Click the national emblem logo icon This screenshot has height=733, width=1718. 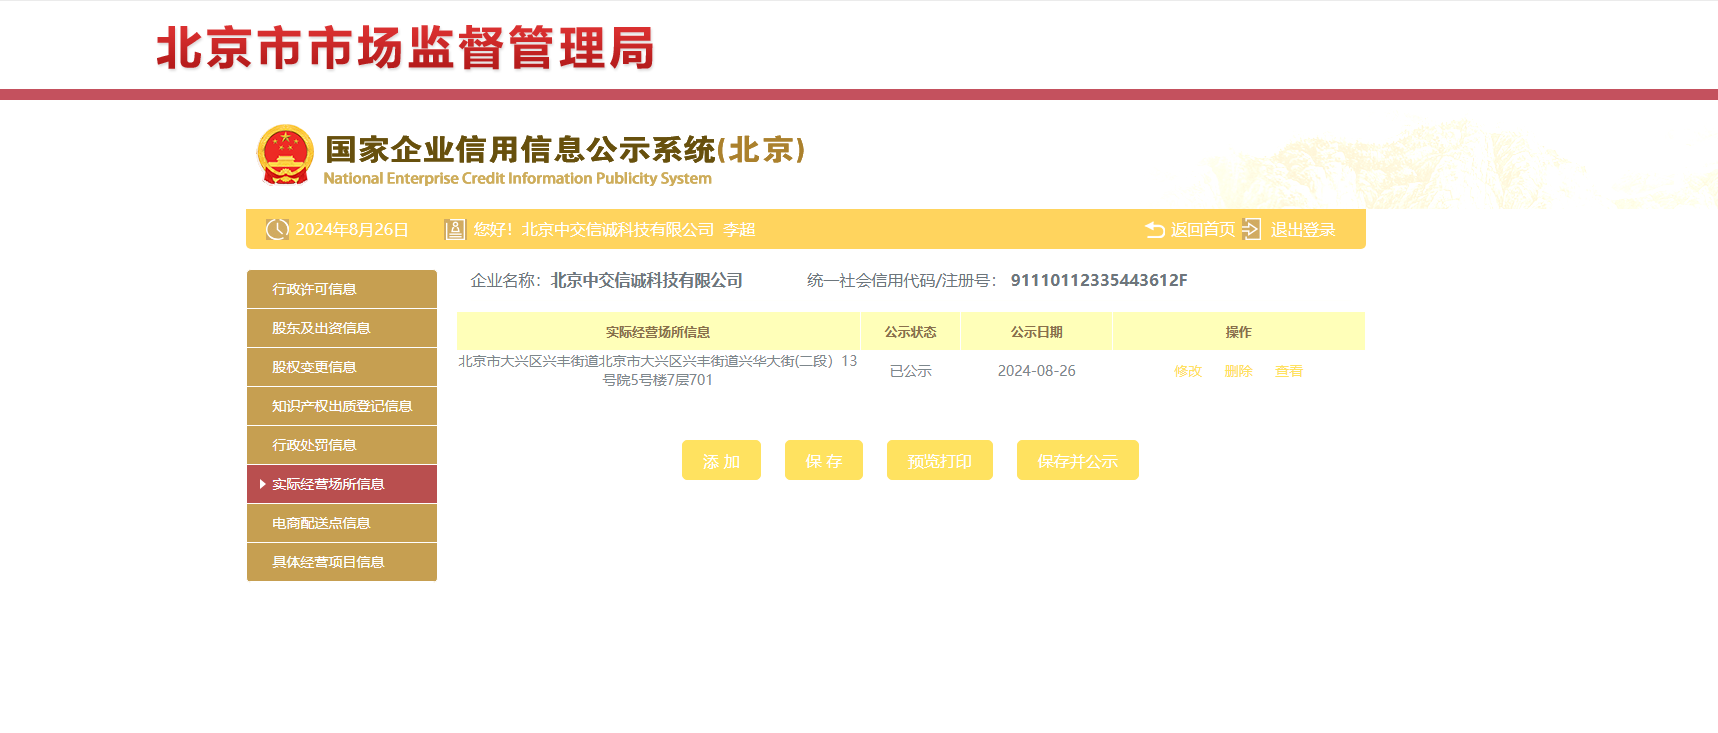click(285, 155)
